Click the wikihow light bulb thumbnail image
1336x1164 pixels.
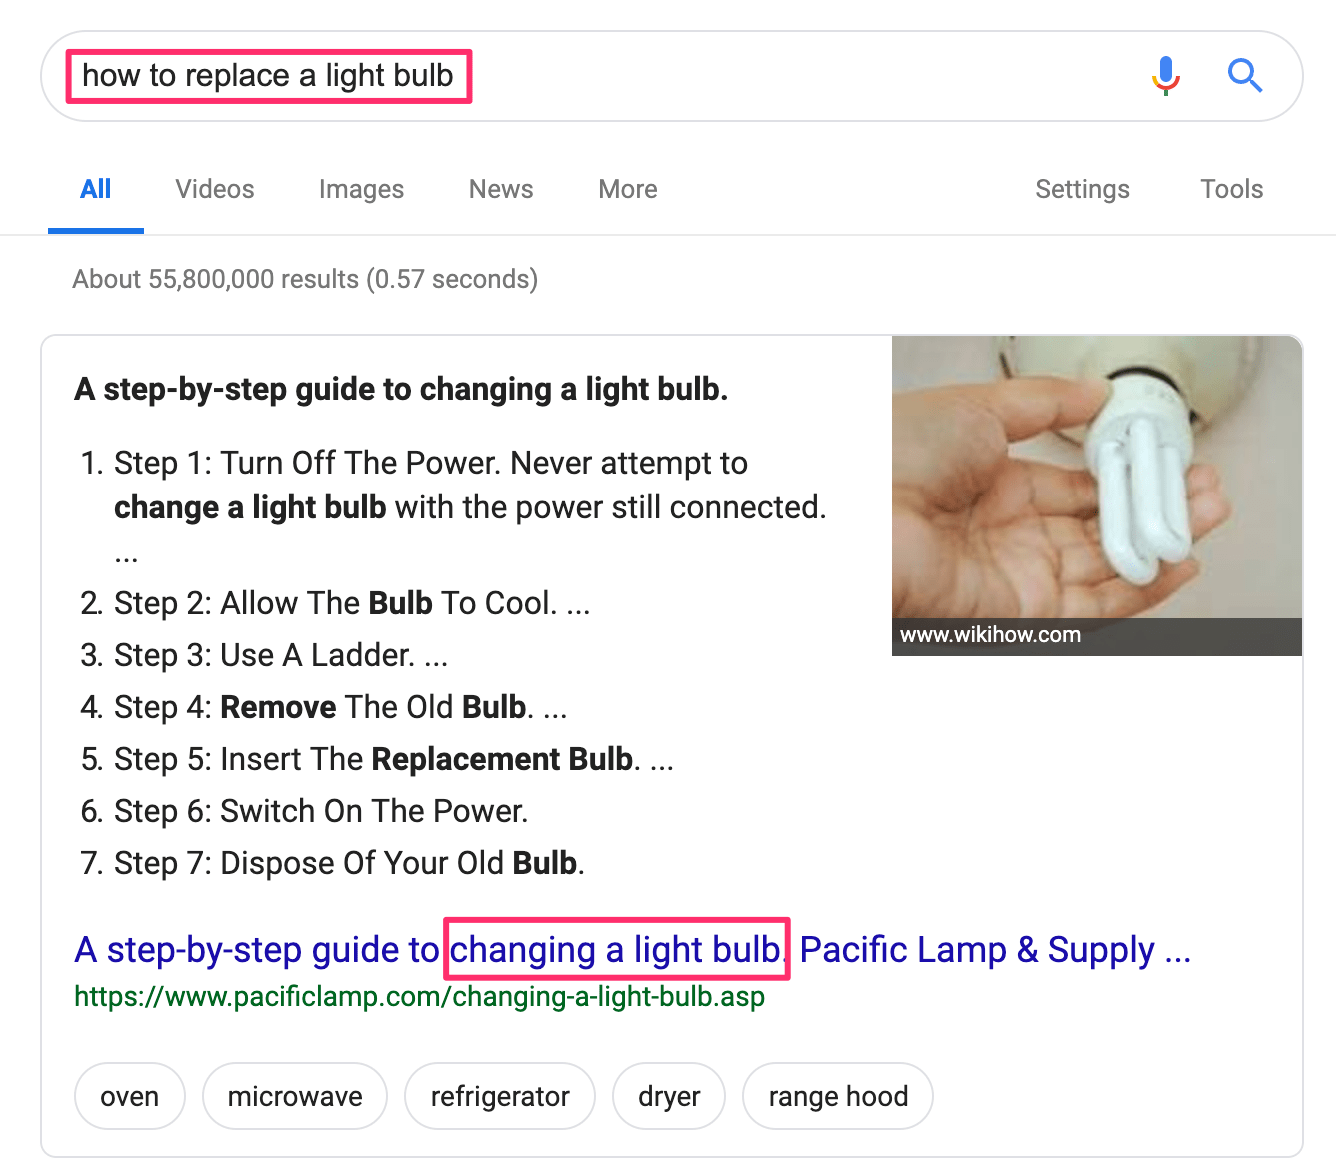click(x=1096, y=478)
